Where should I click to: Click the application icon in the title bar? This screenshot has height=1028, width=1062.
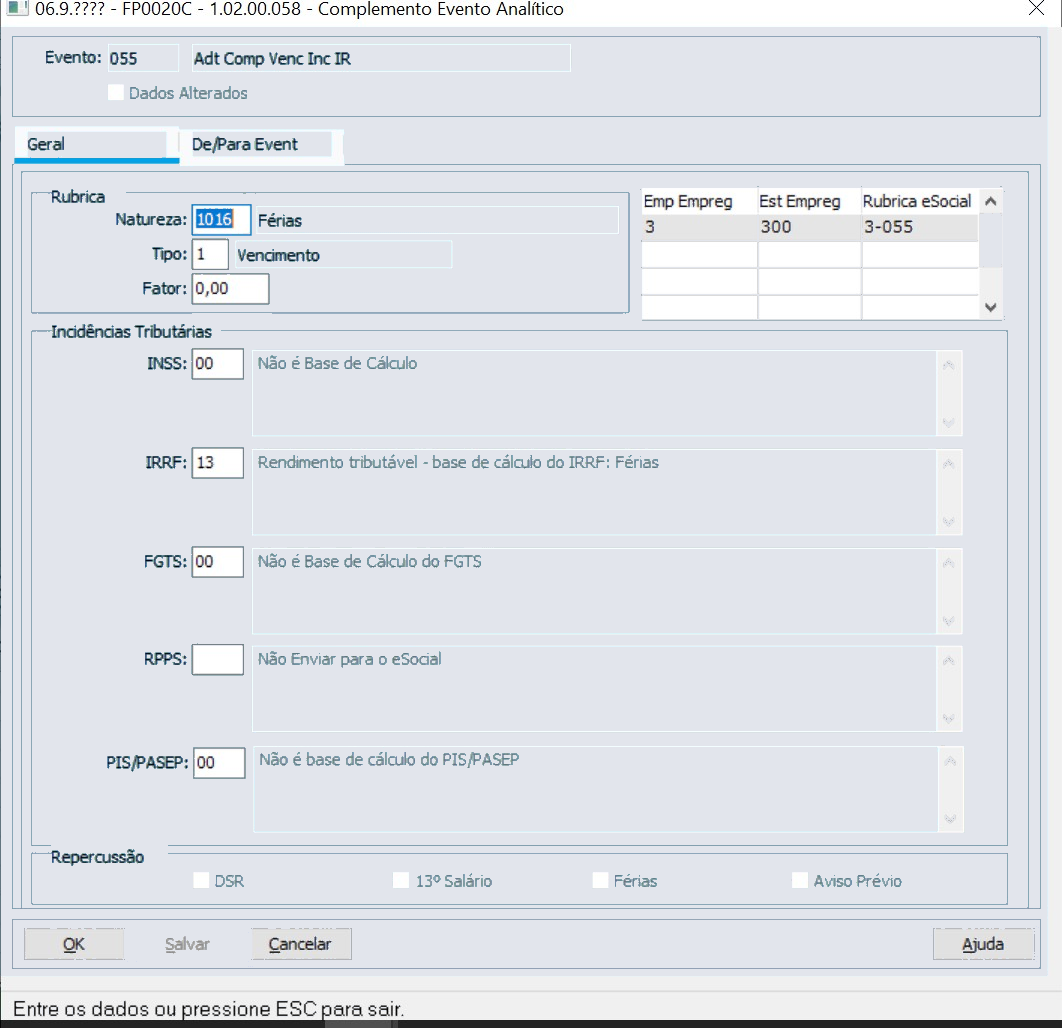17,9
